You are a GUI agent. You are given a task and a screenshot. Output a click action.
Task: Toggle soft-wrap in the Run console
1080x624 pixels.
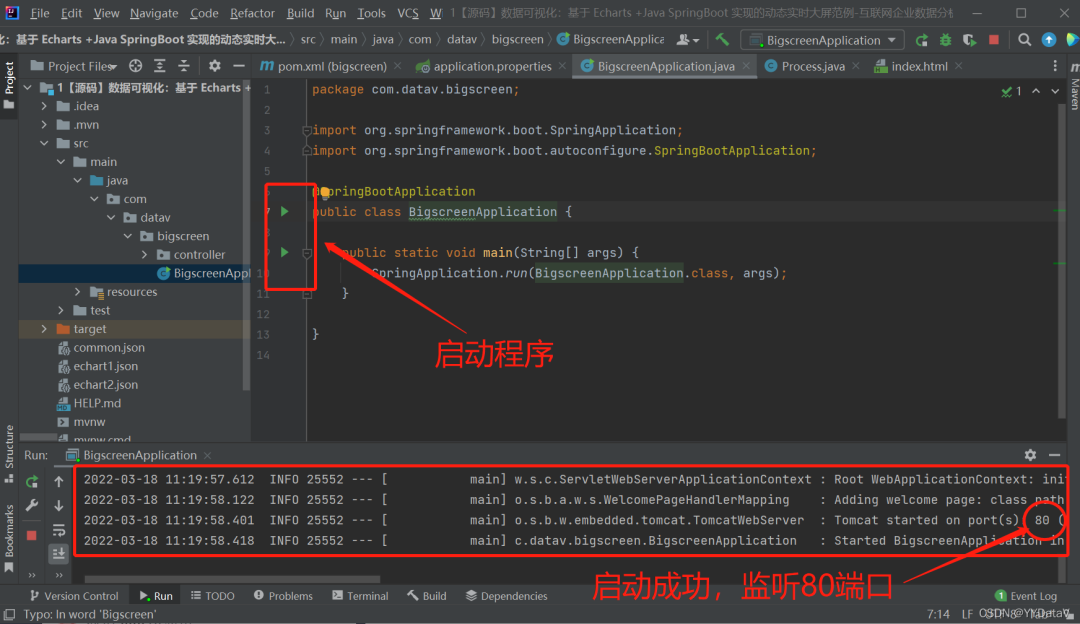click(x=59, y=530)
